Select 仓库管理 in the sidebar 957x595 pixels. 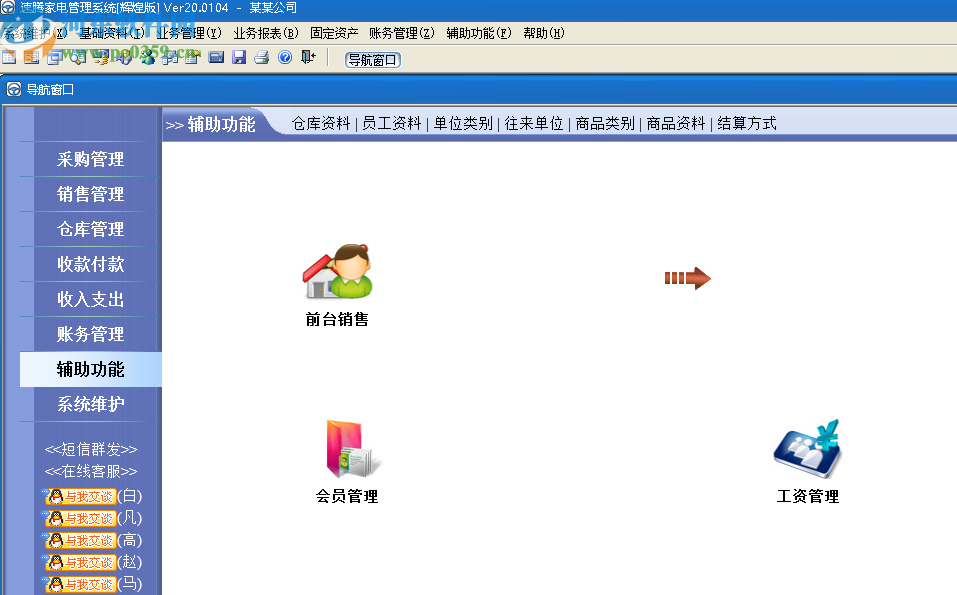pos(91,229)
